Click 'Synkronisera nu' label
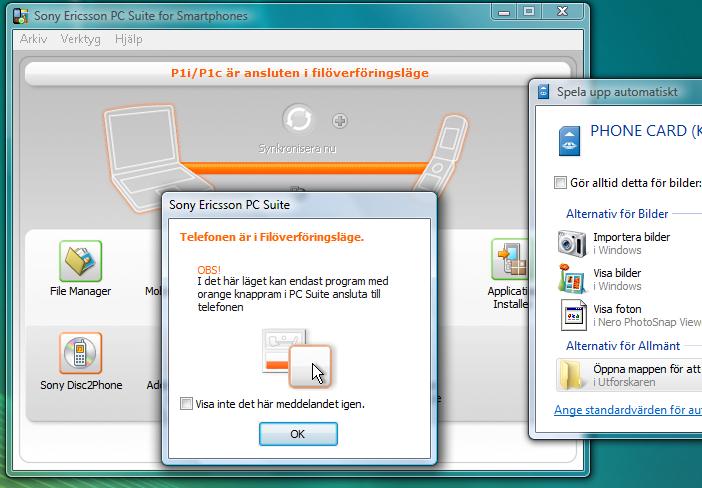Viewport: 702px width, 488px height. (x=297, y=148)
